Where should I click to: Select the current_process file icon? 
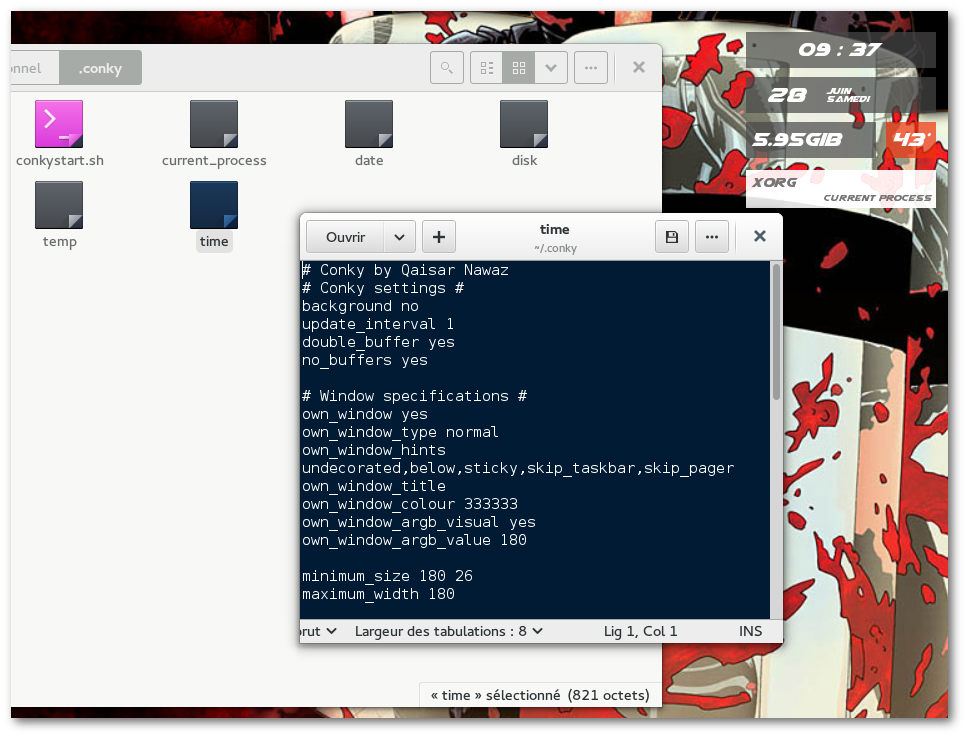coord(214,124)
